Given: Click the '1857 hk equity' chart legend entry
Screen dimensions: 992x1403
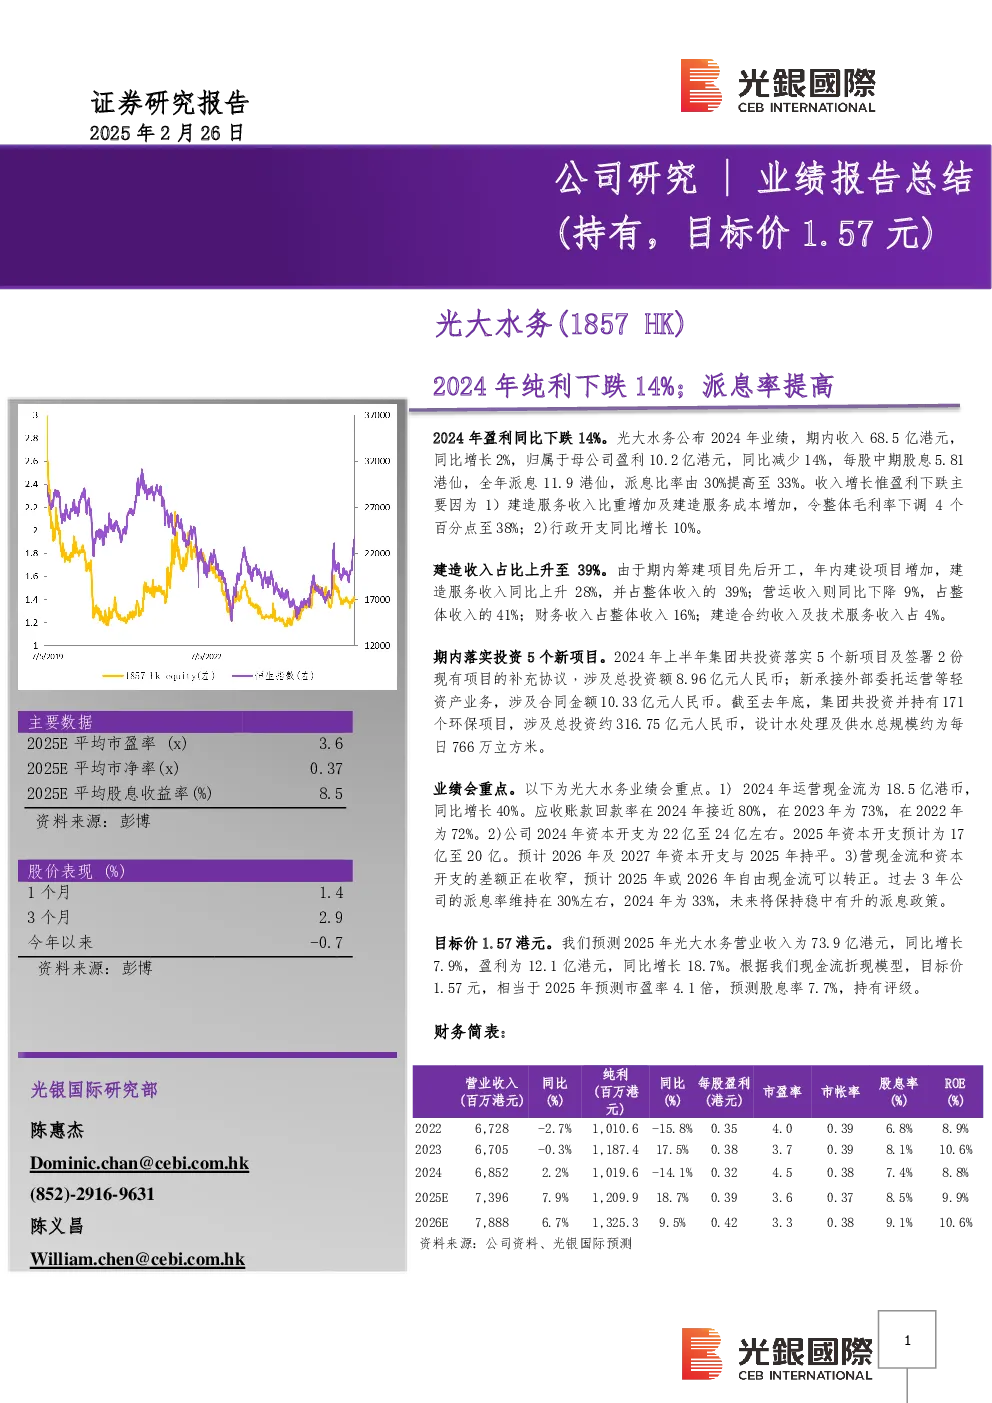Looking at the screenshot, I should (158, 676).
